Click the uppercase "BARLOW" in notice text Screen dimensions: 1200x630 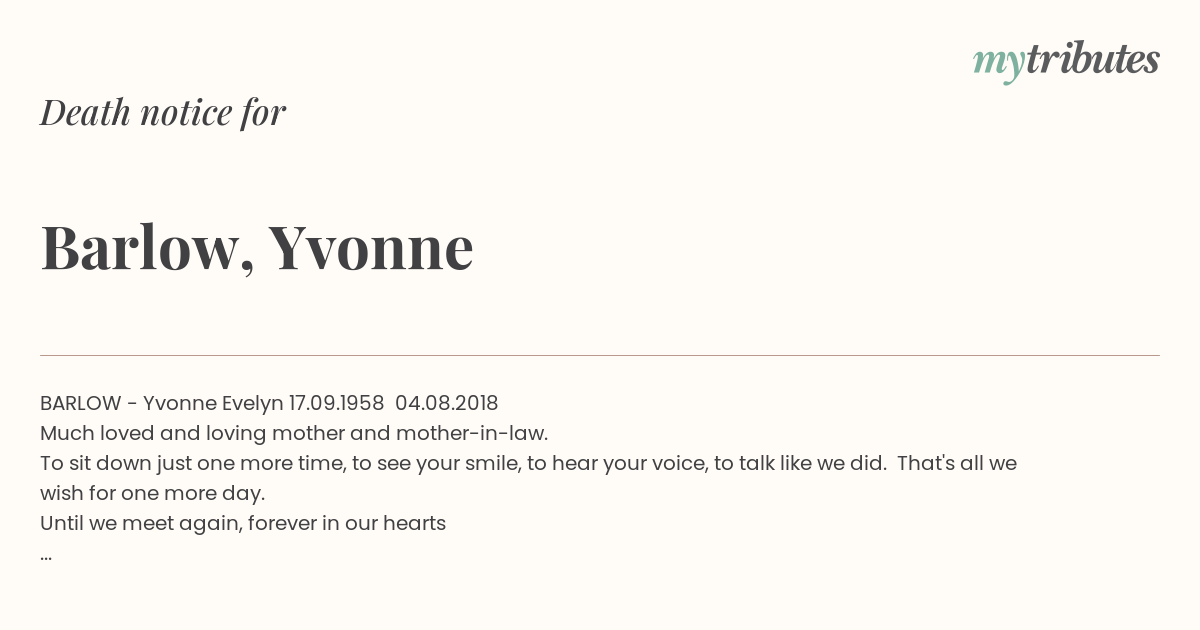point(80,403)
